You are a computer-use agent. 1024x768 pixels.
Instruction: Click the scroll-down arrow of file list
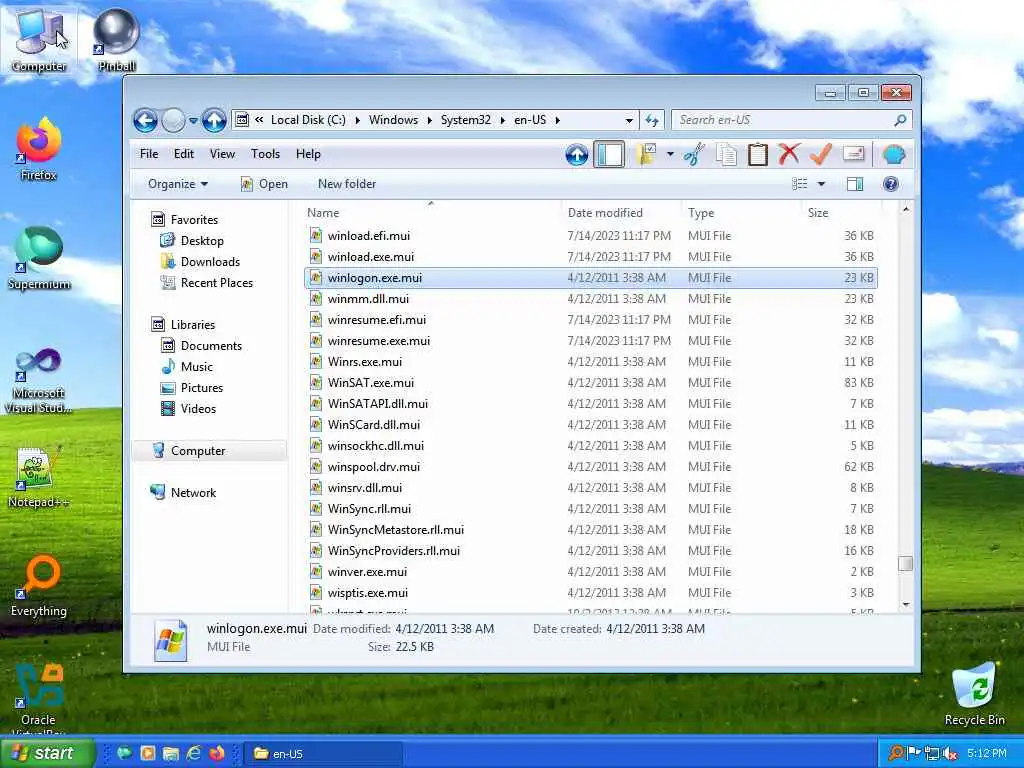point(905,605)
